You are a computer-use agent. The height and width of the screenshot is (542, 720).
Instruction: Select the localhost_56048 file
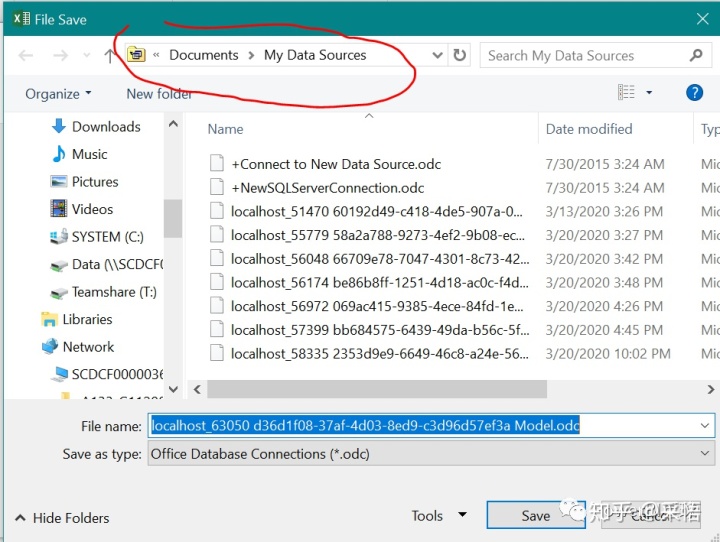click(x=380, y=259)
